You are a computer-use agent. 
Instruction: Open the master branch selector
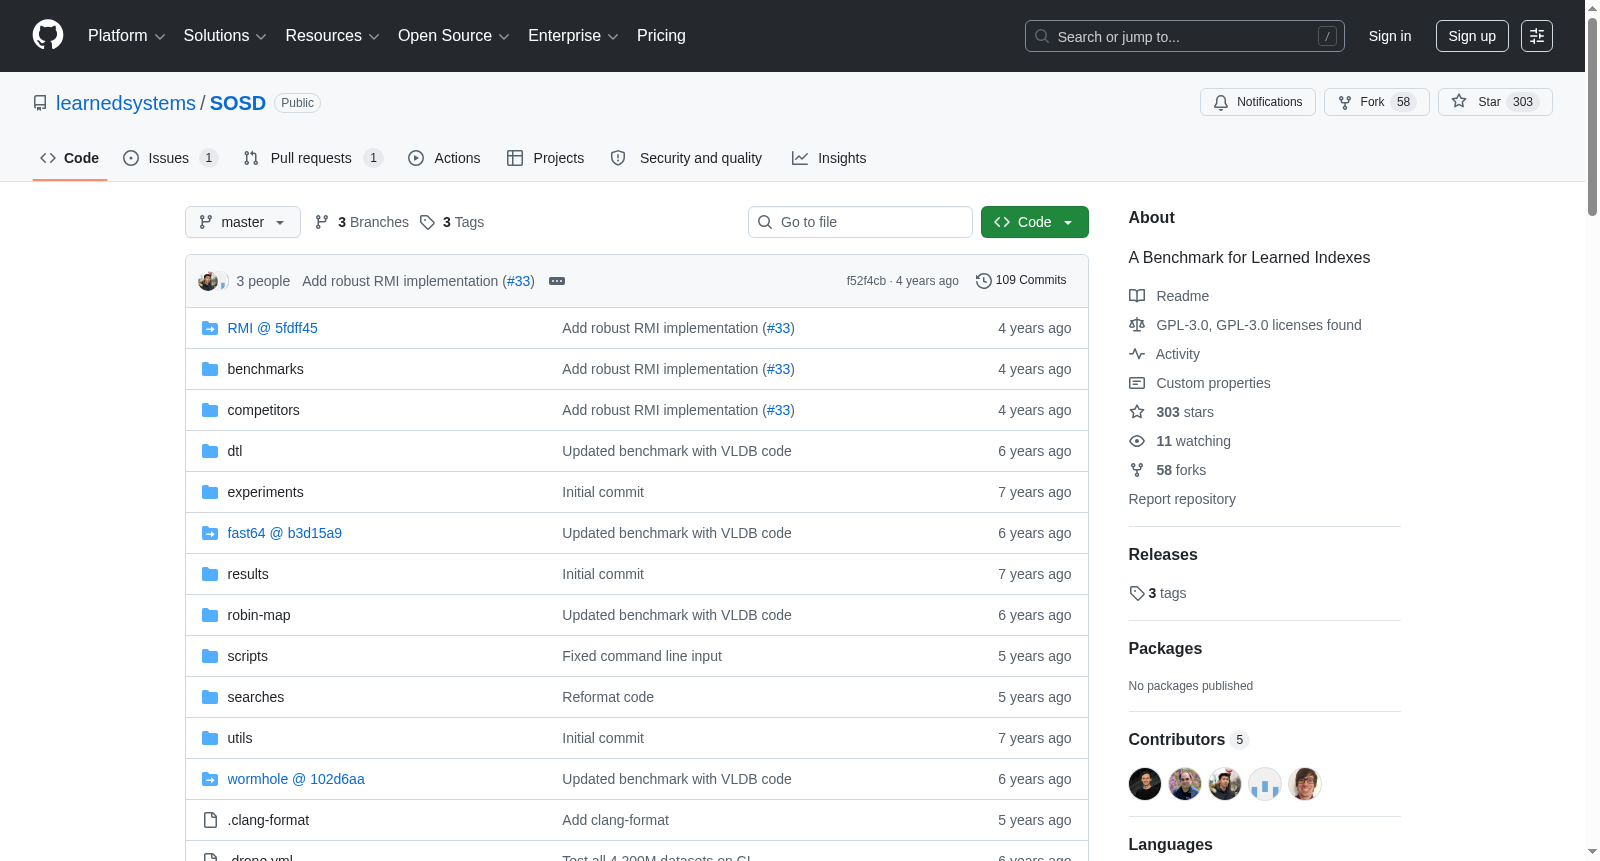(x=243, y=222)
